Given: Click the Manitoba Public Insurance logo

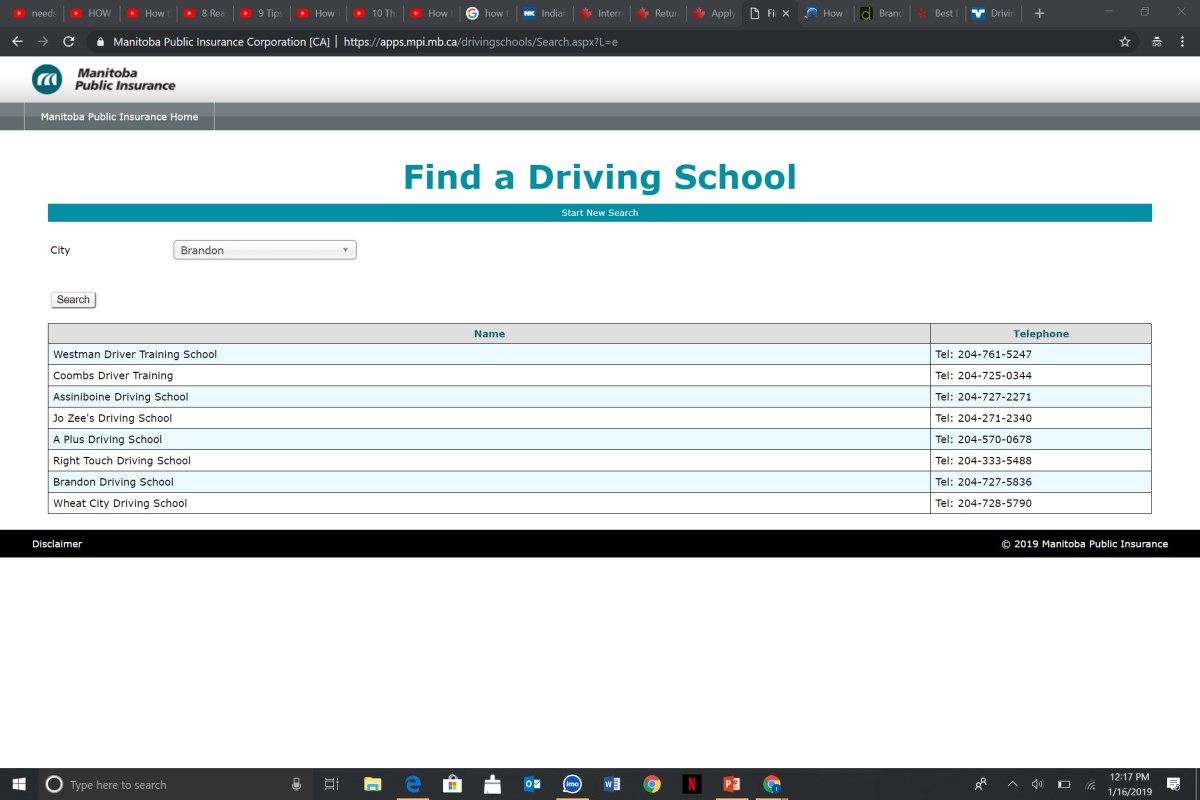Looking at the screenshot, I should click(103, 79).
